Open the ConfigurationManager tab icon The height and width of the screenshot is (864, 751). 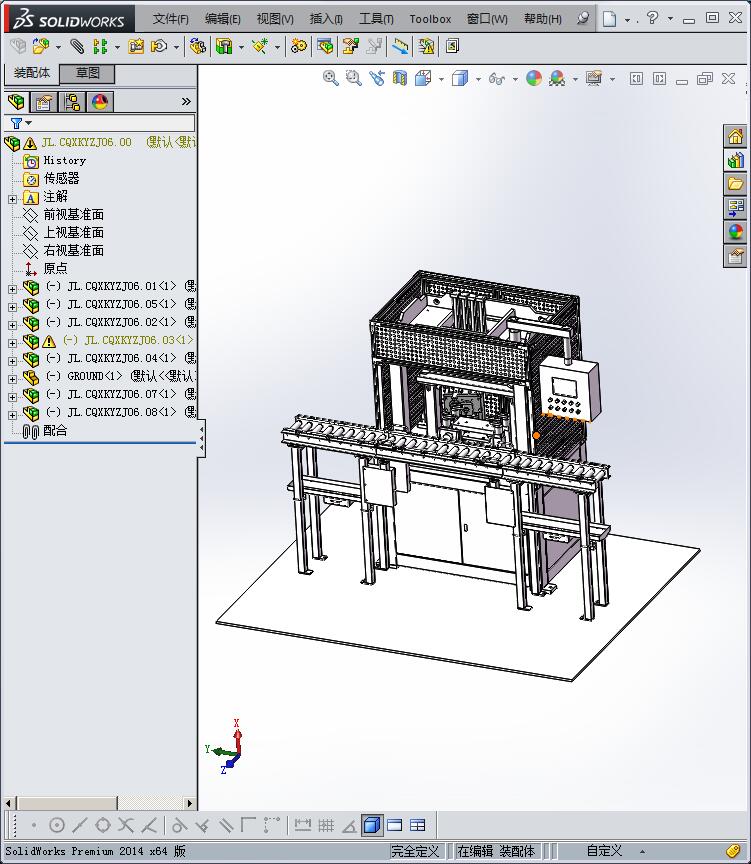point(72,102)
